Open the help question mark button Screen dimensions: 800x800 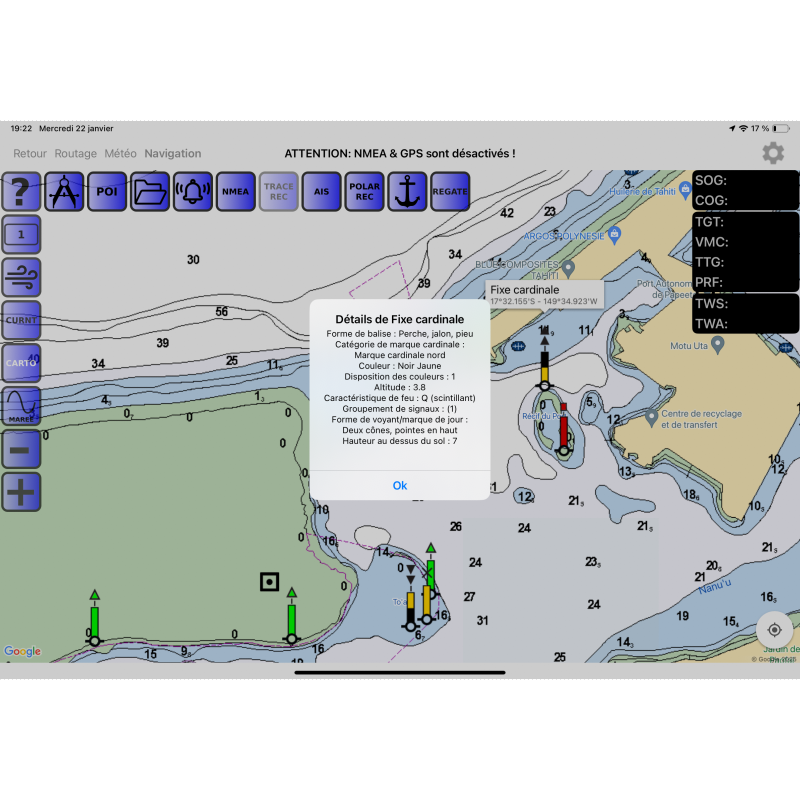click(21, 191)
